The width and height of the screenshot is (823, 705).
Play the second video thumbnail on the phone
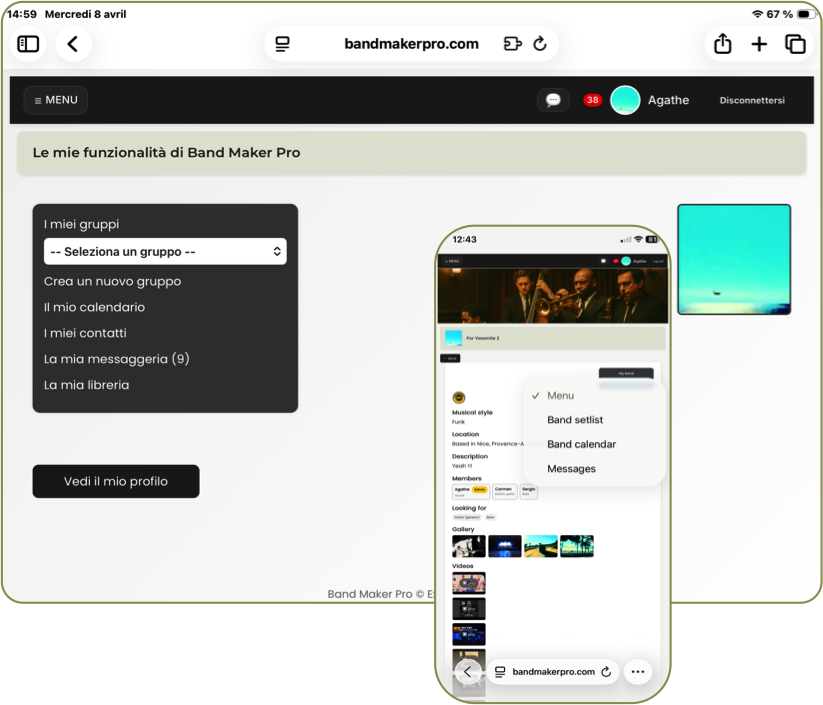[x=469, y=609]
